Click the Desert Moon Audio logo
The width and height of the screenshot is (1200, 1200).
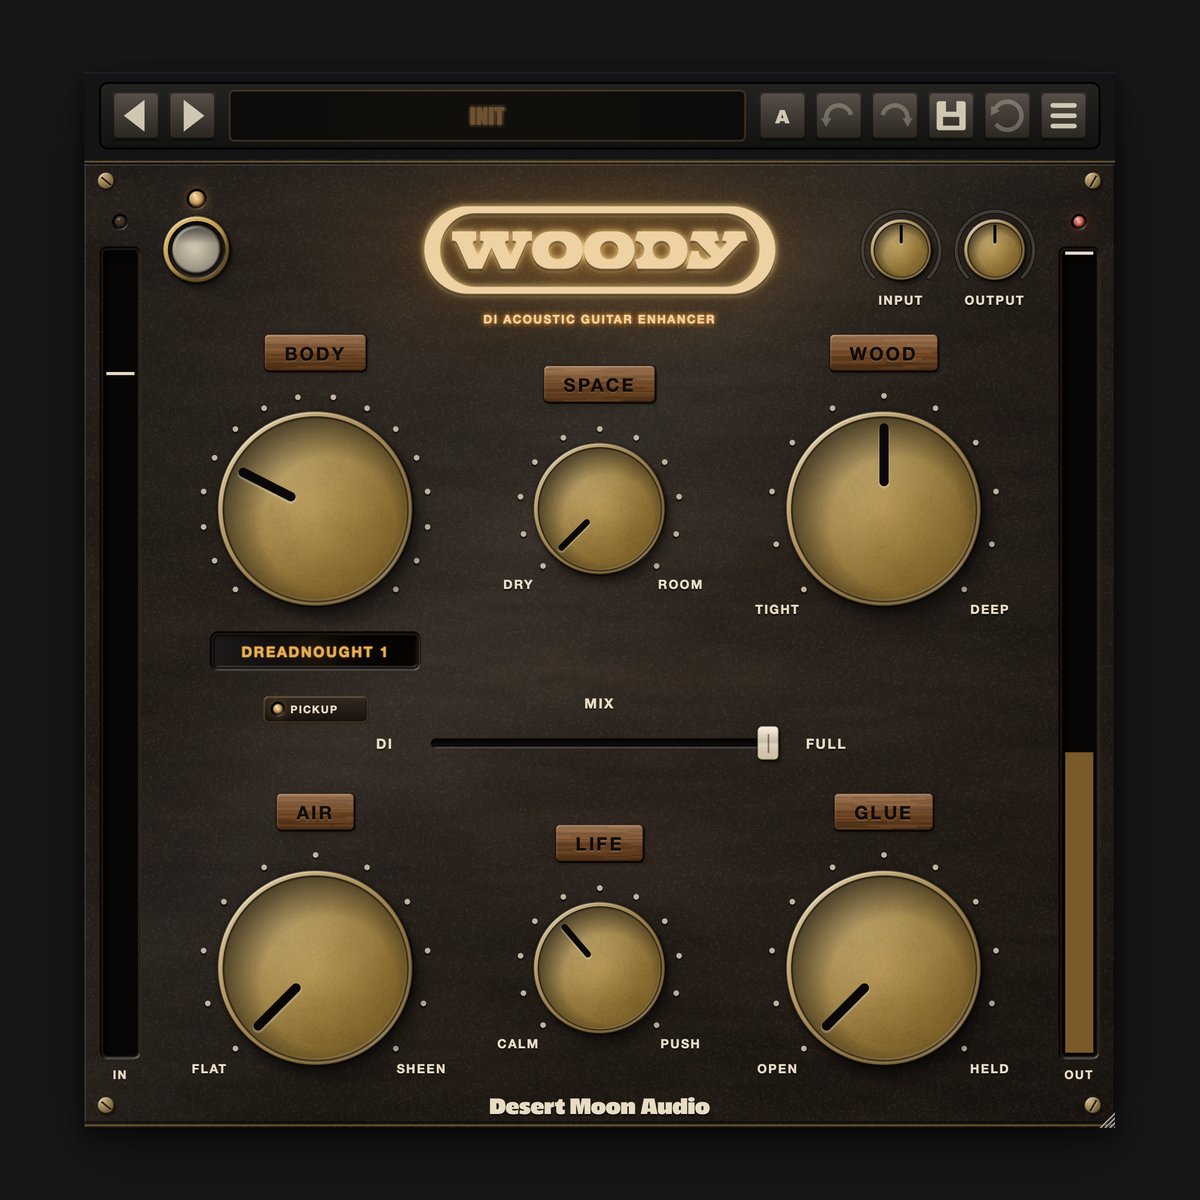599,1106
